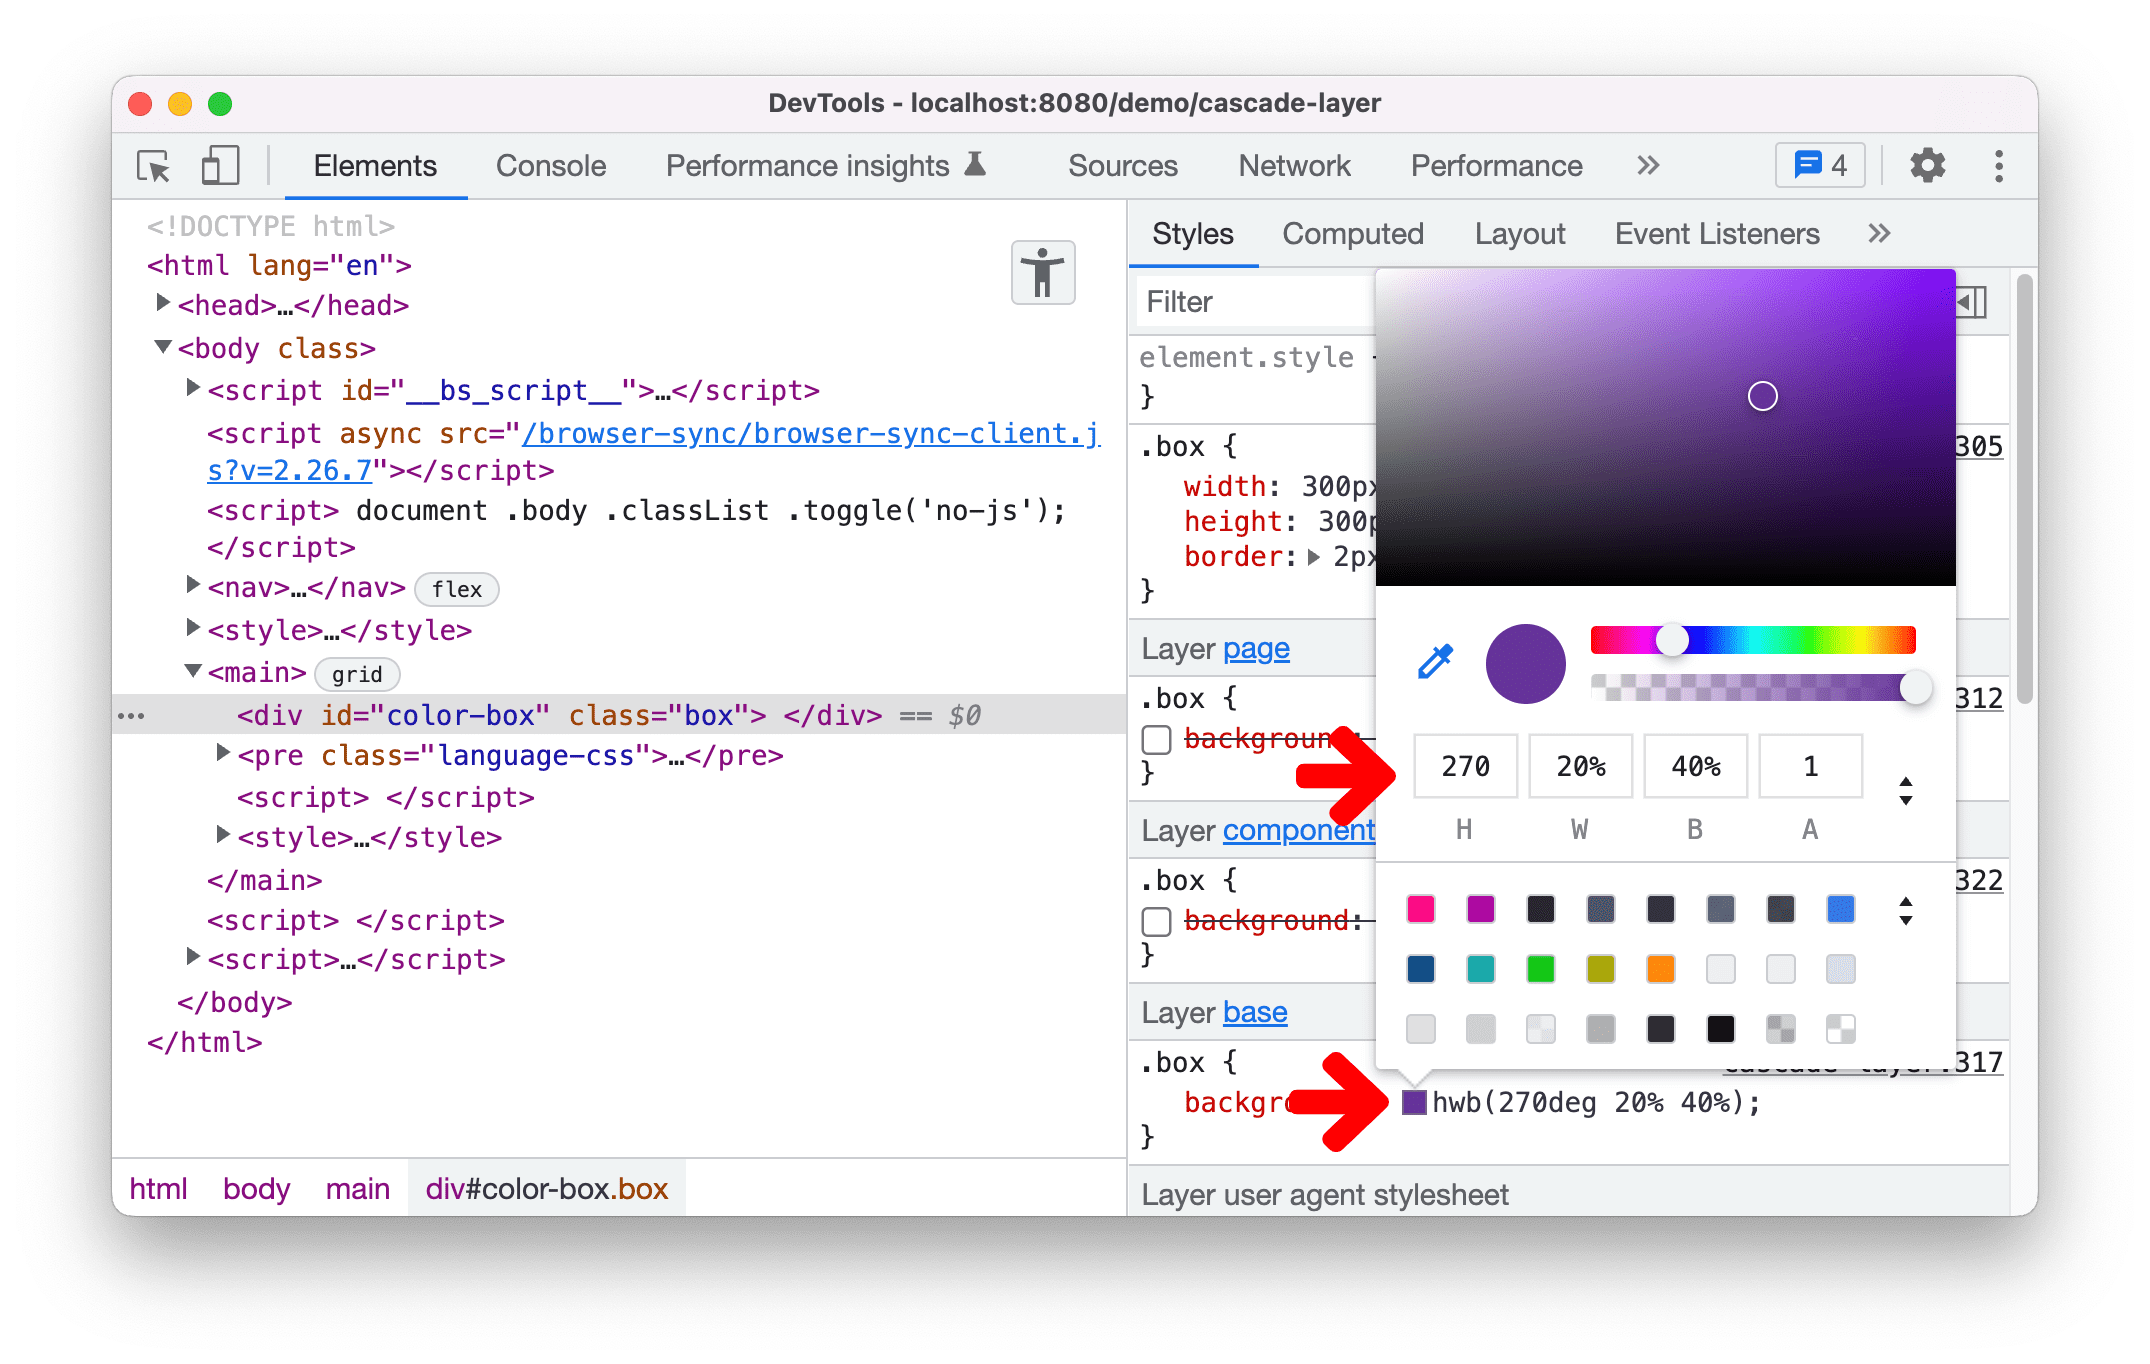Toggle the background checkbox in Layer base
The image size is (2150, 1364).
tap(1156, 1102)
